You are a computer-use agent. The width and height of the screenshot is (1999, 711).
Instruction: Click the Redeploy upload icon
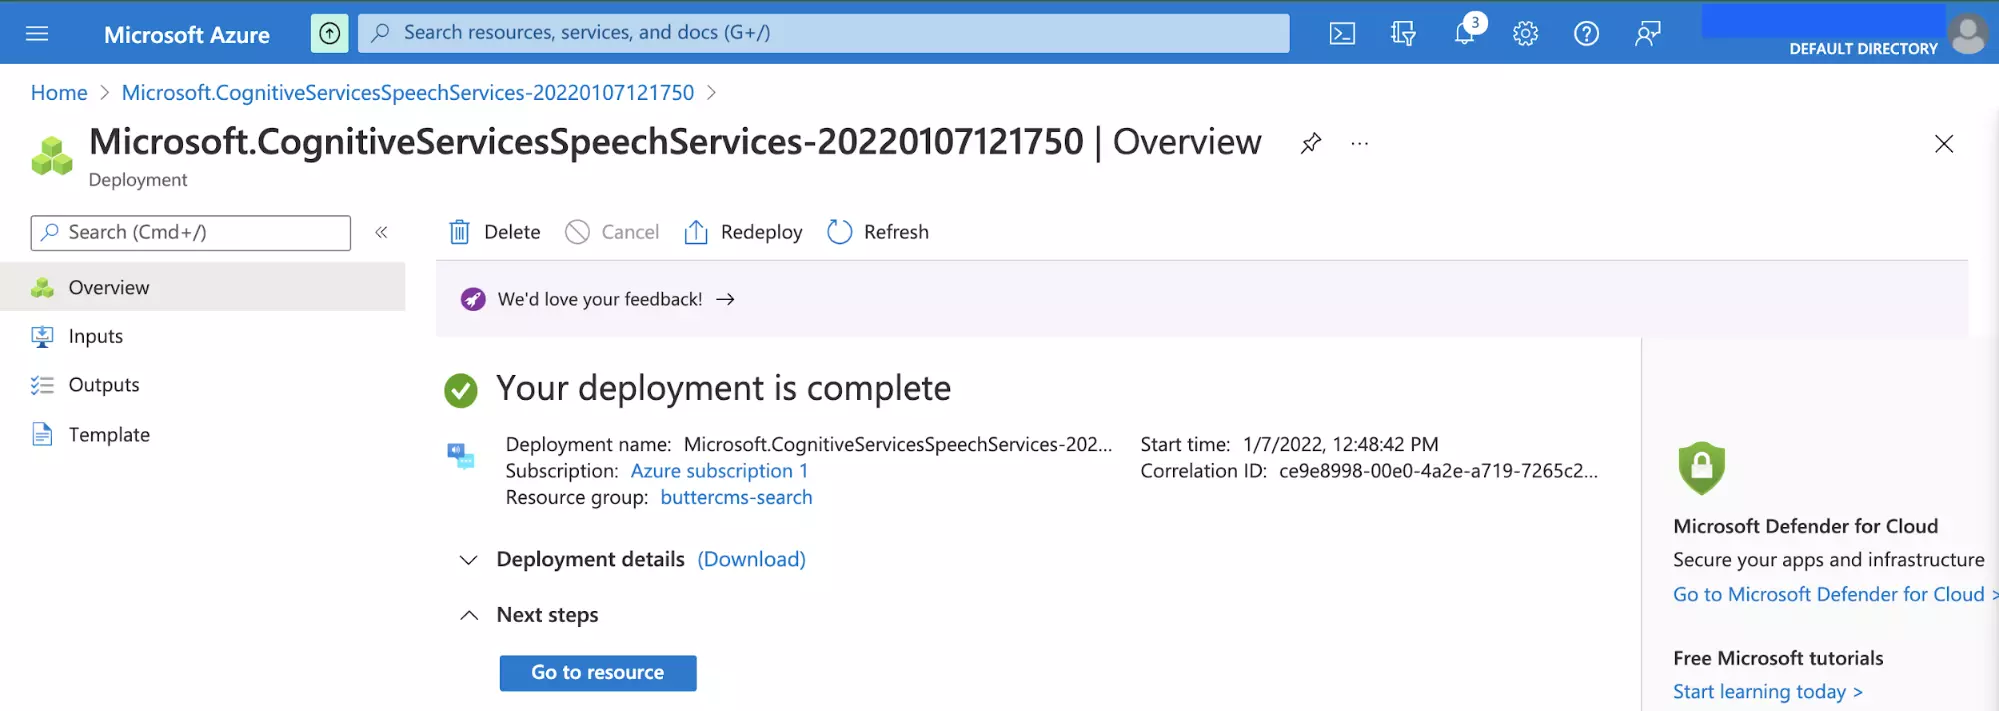pos(696,232)
